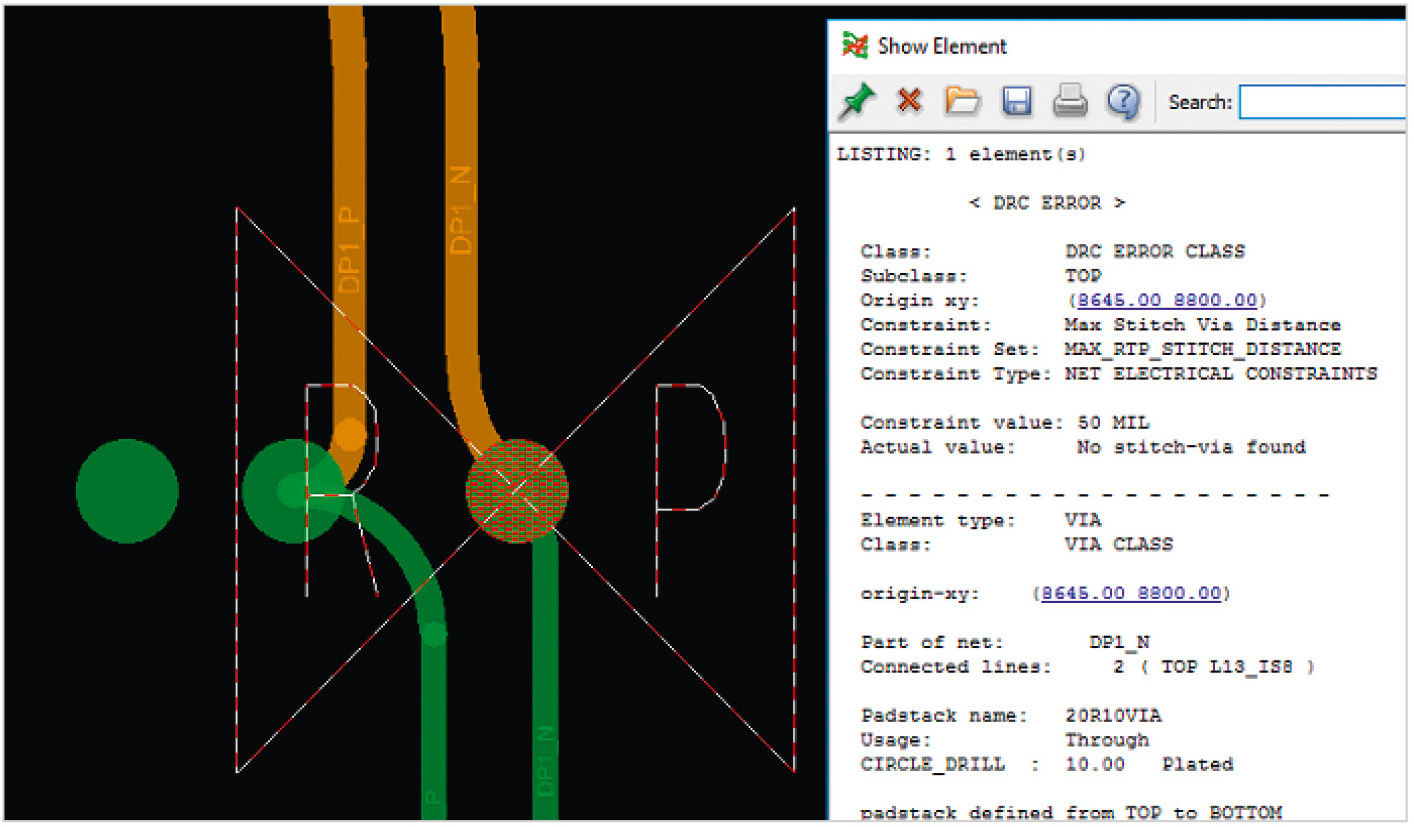Open help with the question mark icon

click(x=1124, y=101)
